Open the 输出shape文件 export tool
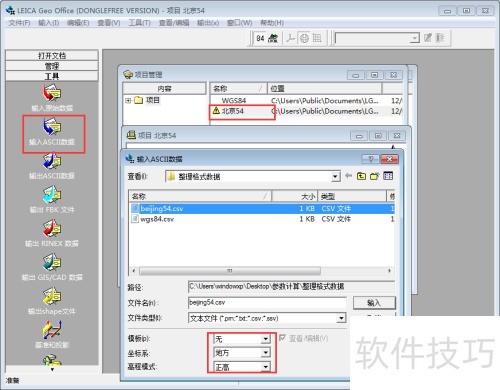The image size is (500, 390). (x=52, y=301)
